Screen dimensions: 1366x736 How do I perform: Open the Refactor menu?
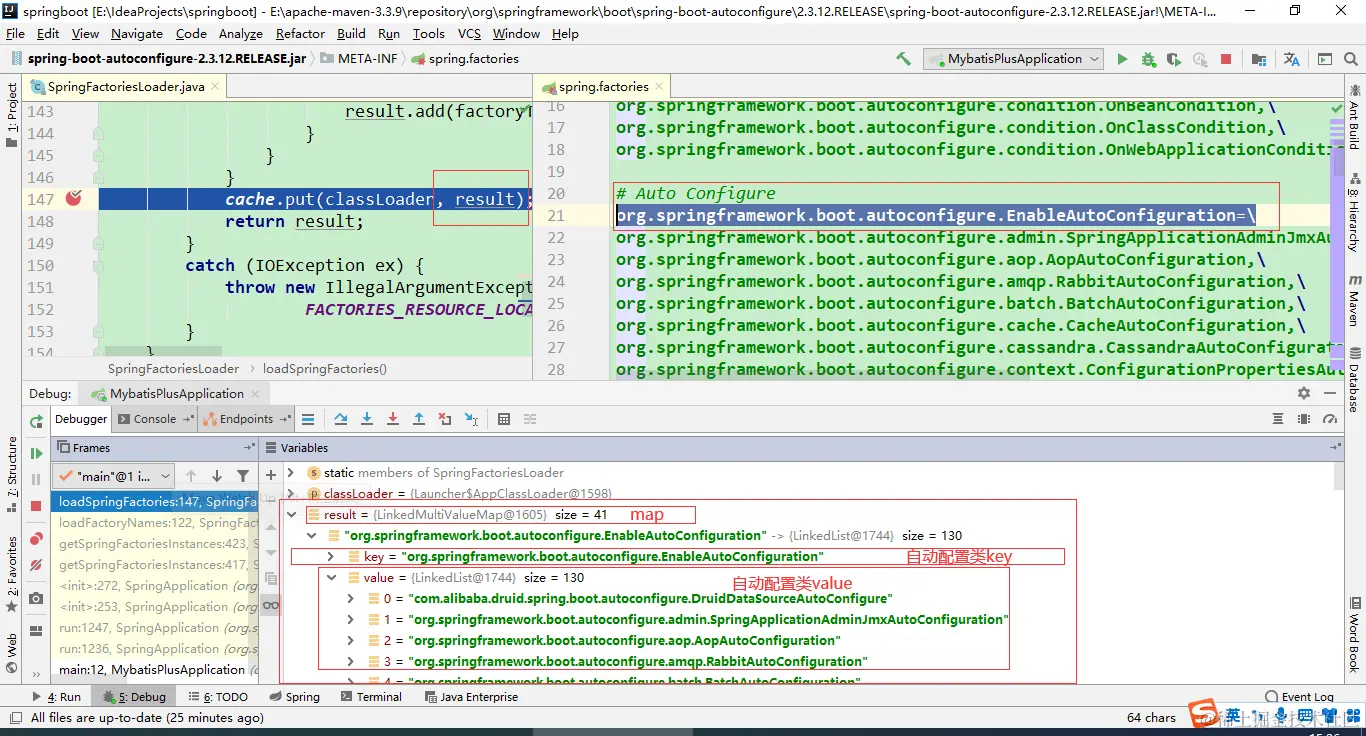pos(301,33)
